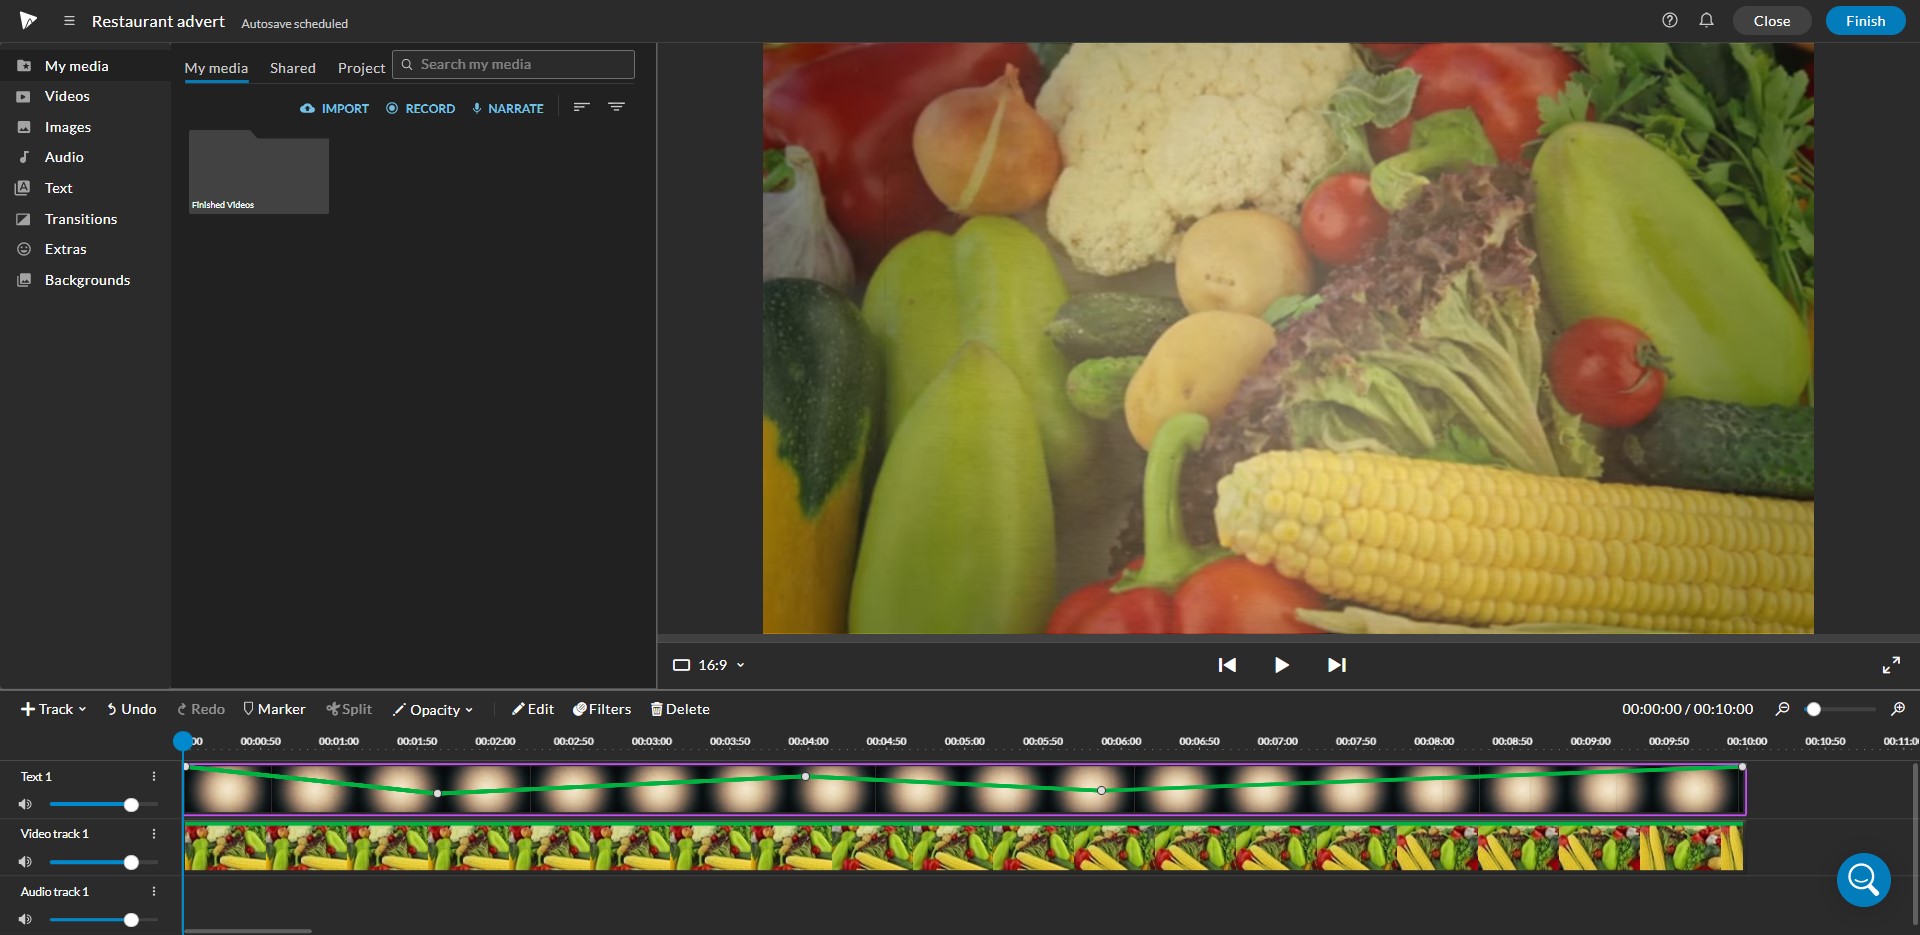1920x935 pixels.
Task: Open the hamburger menu next to the logo
Action: [68, 20]
